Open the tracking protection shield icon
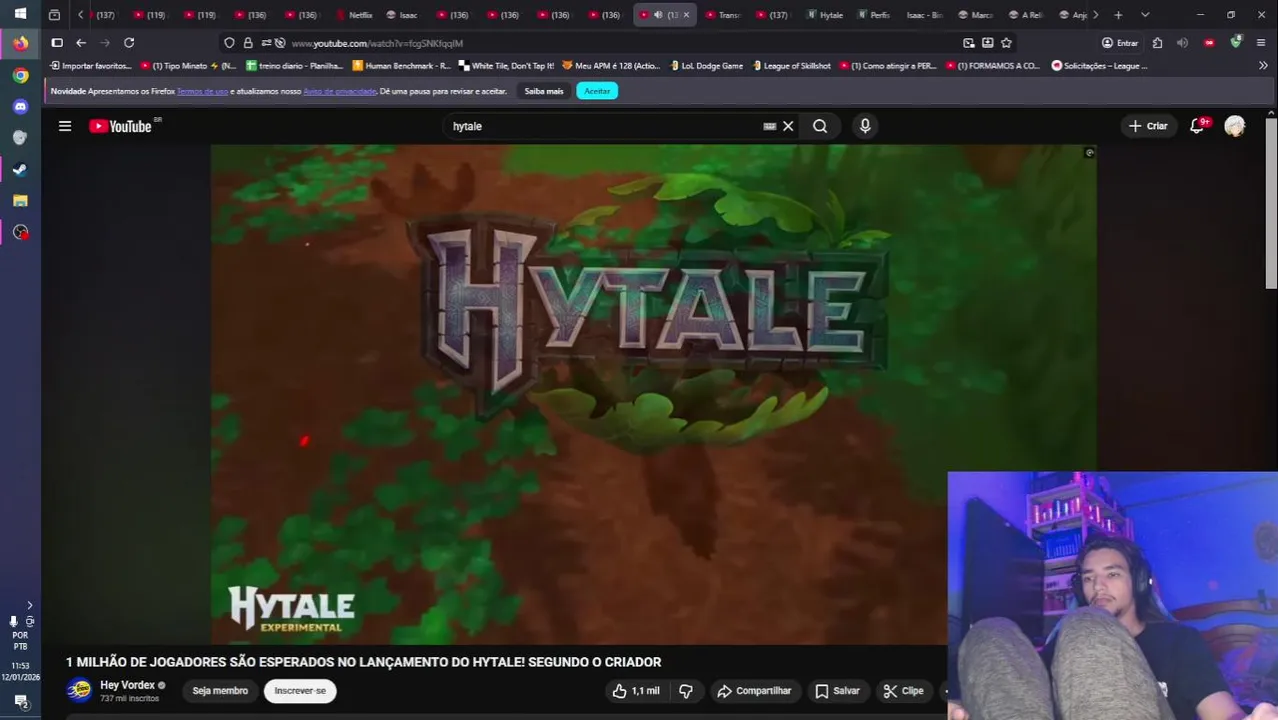The image size is (1278, 720). (229, 43)
